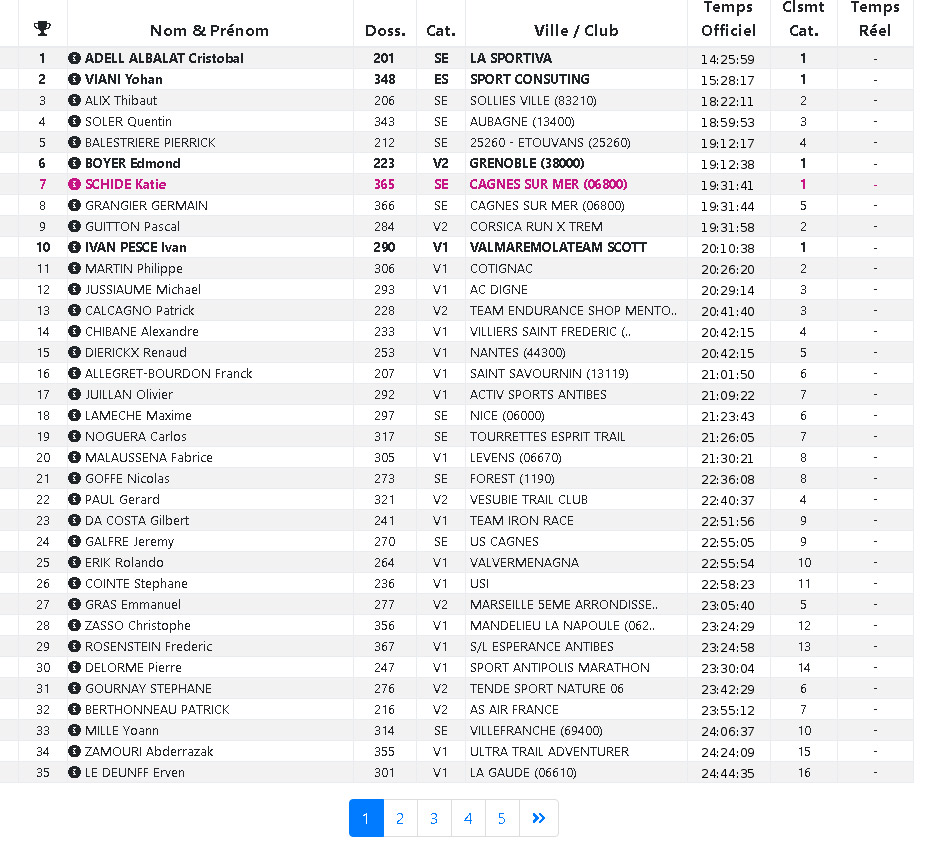The height and width of the screenshot is (846, 940).
Task: Click the trophy icon in the table header
Action: point(42,28)
